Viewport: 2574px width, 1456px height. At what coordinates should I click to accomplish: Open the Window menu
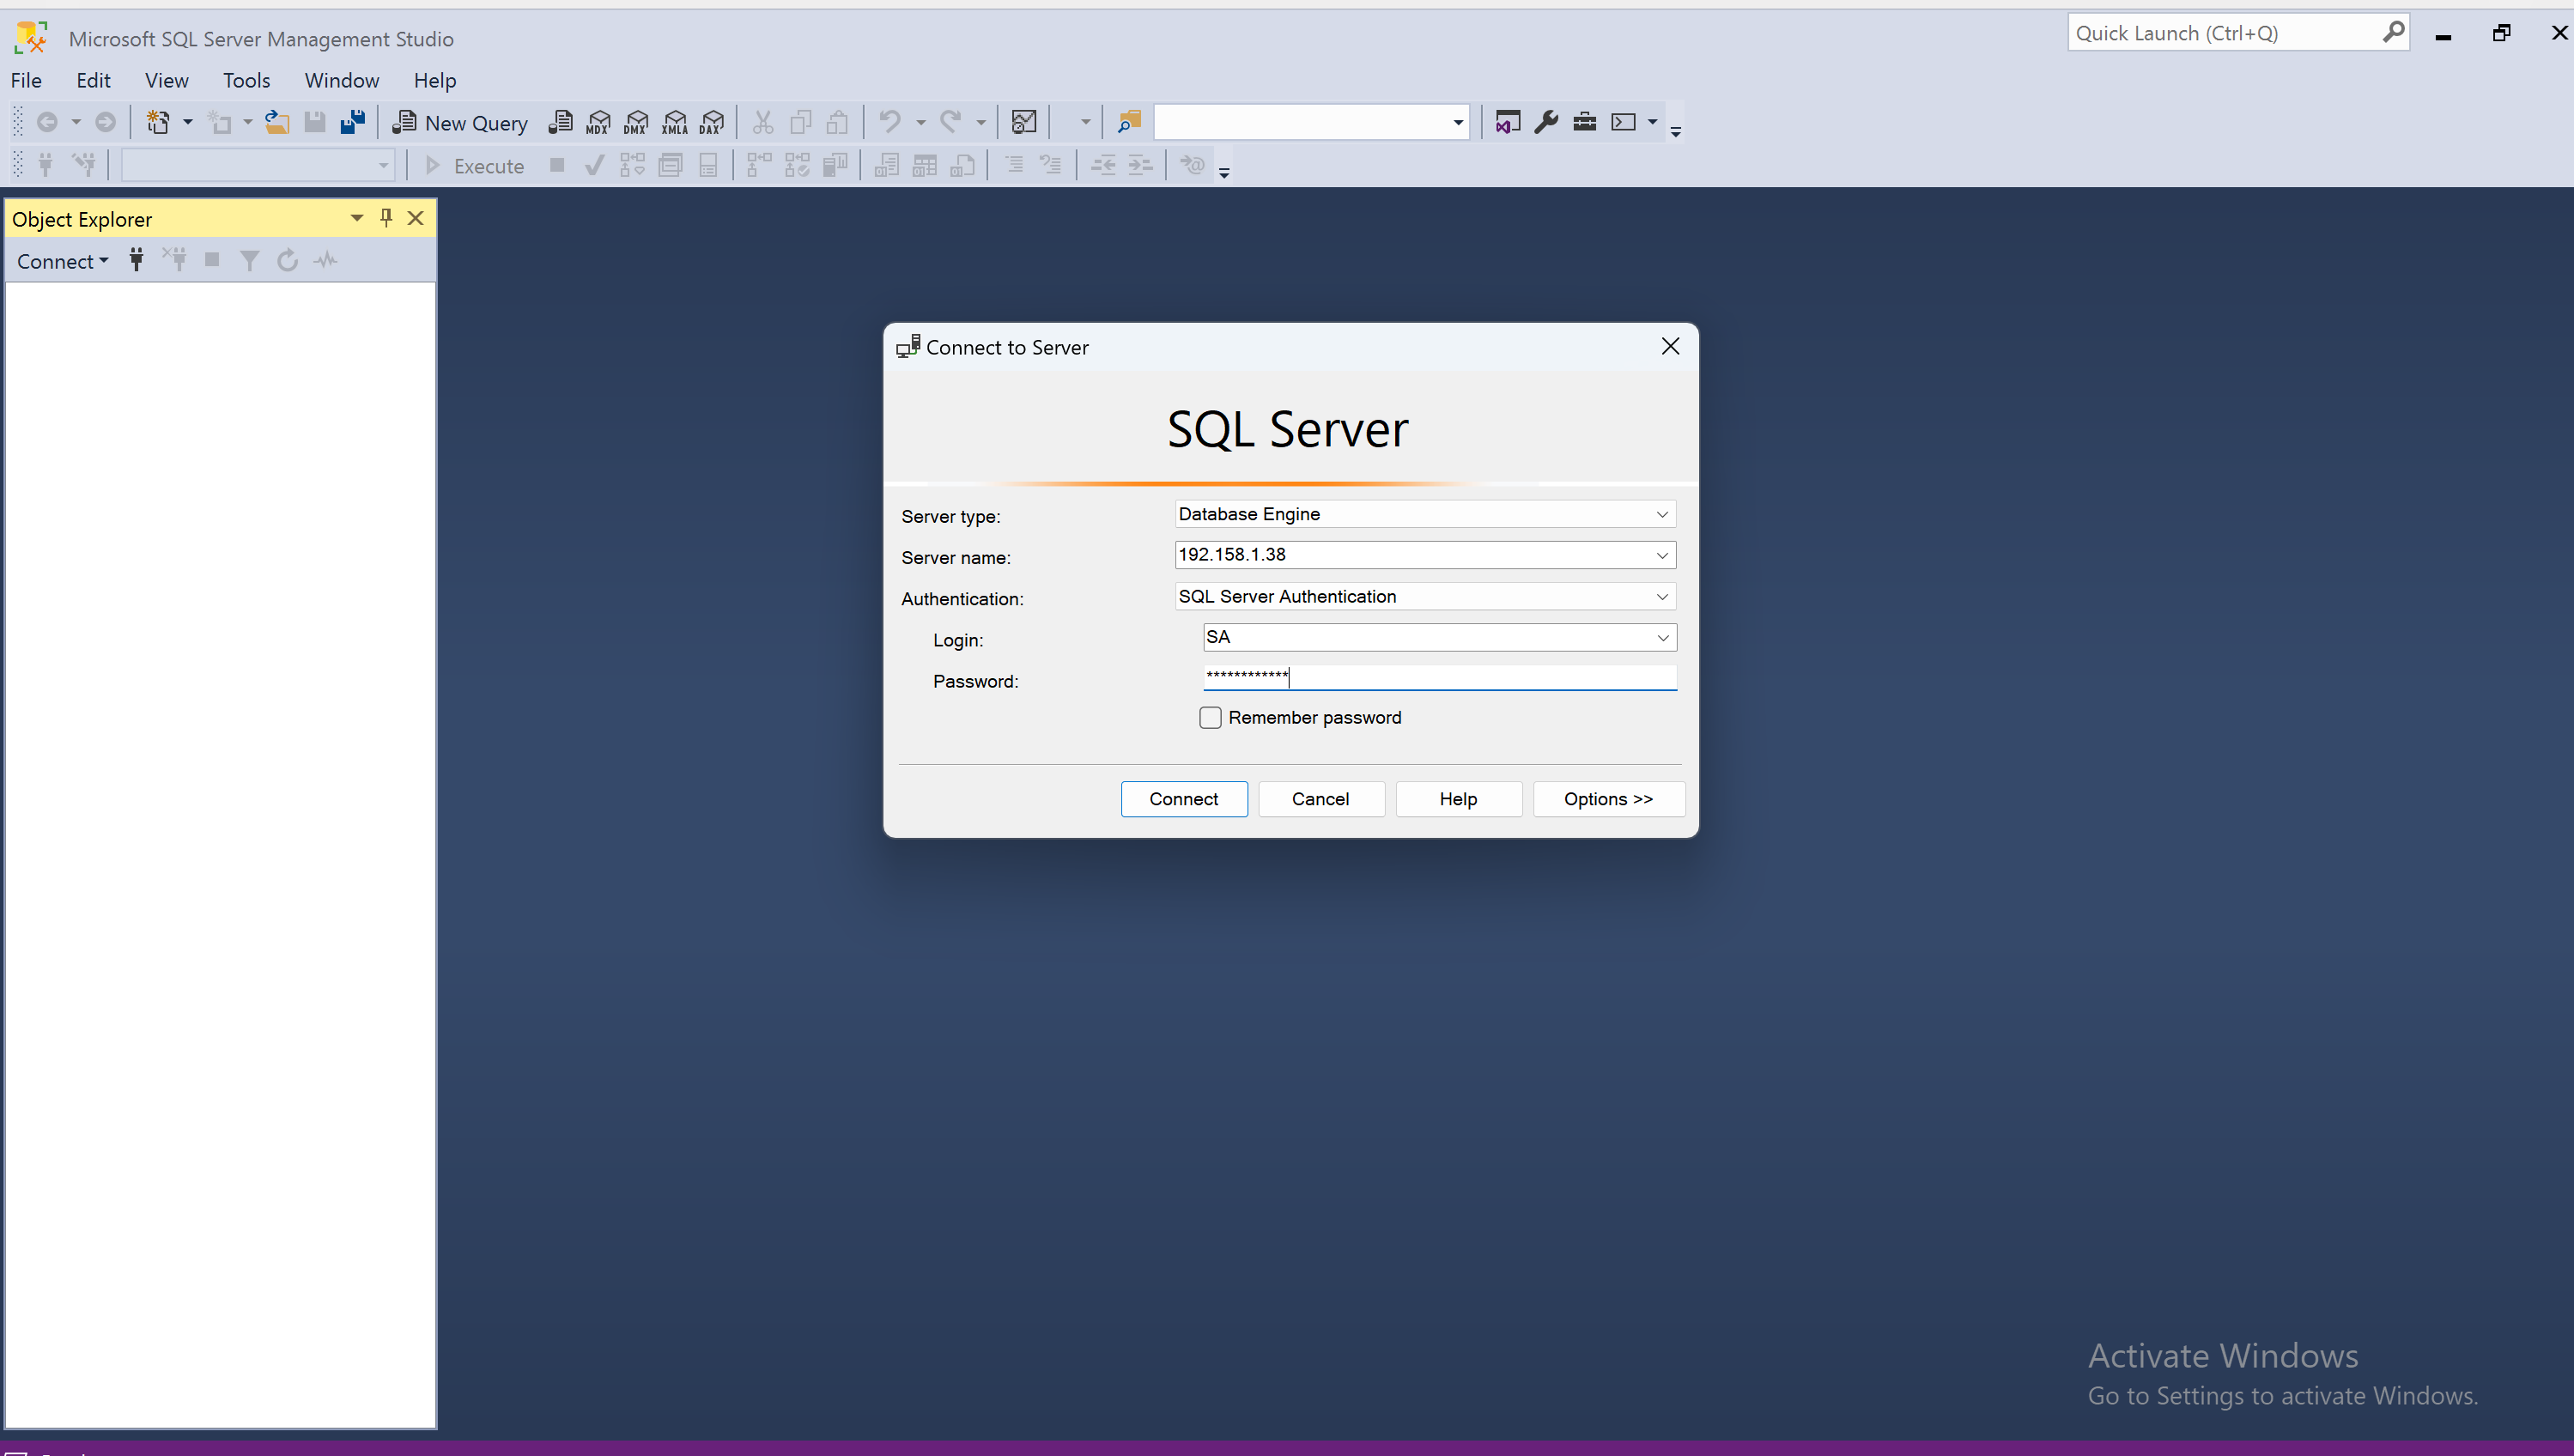pos(342,80)
